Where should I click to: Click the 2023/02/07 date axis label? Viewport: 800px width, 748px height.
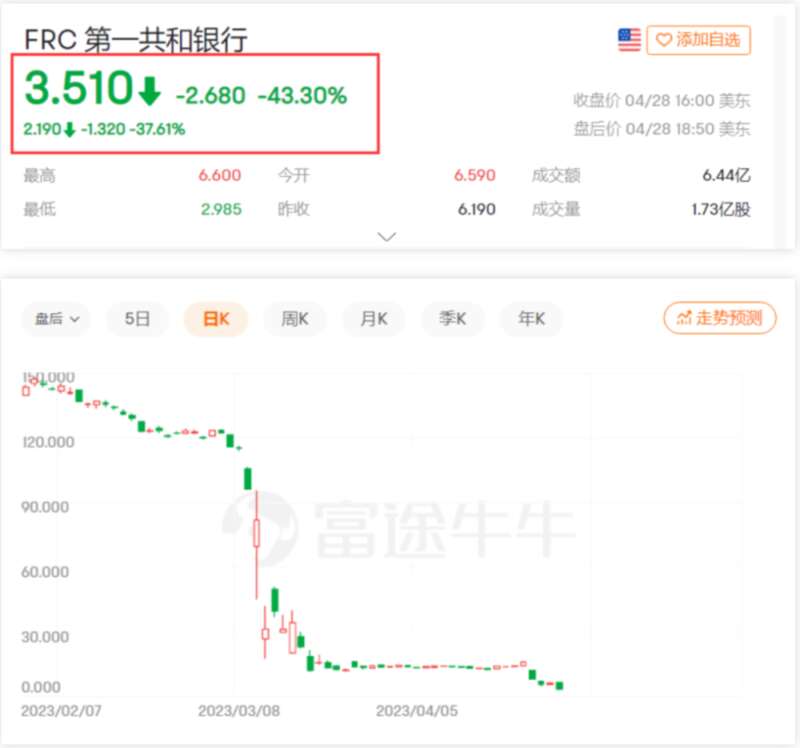click(x=61, y=711)
